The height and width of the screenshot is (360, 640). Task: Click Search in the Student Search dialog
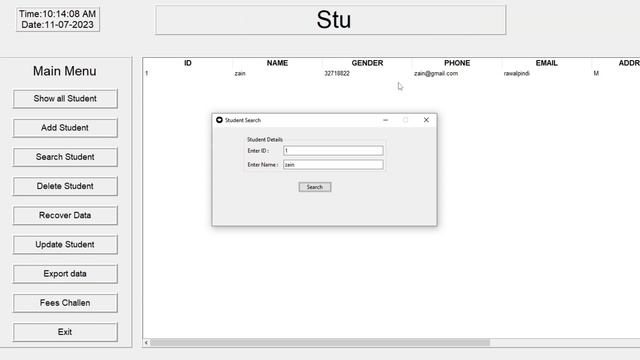(315, 187)
